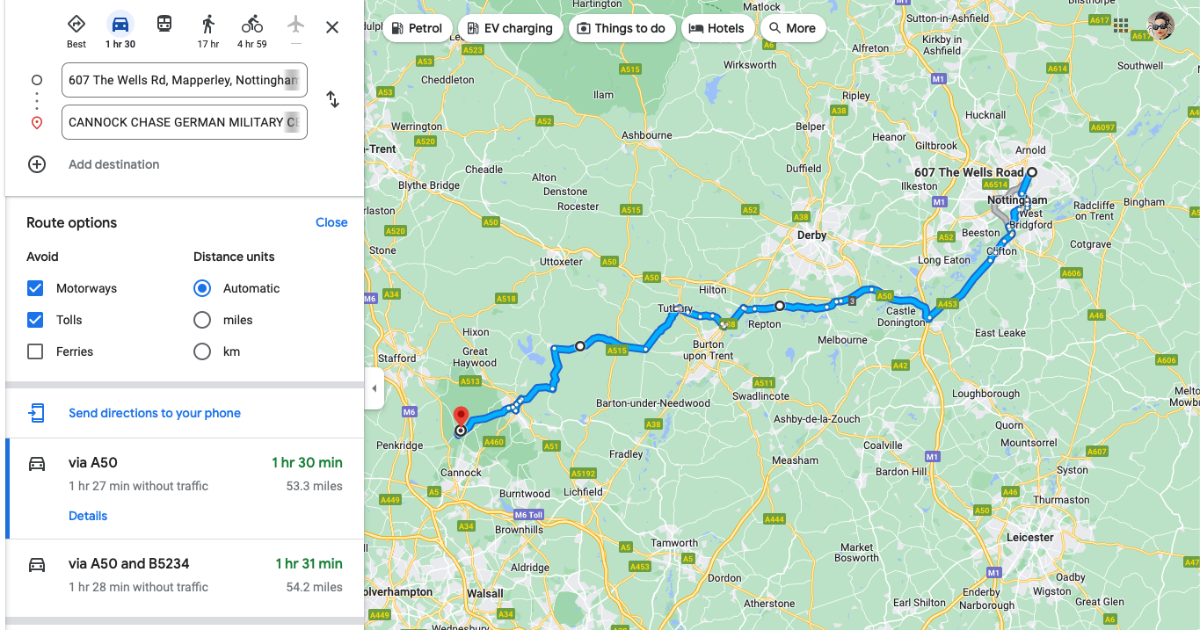Switch to walking directions icon
This screenshot has height=630, width=1200.
(x=208, y=24)
